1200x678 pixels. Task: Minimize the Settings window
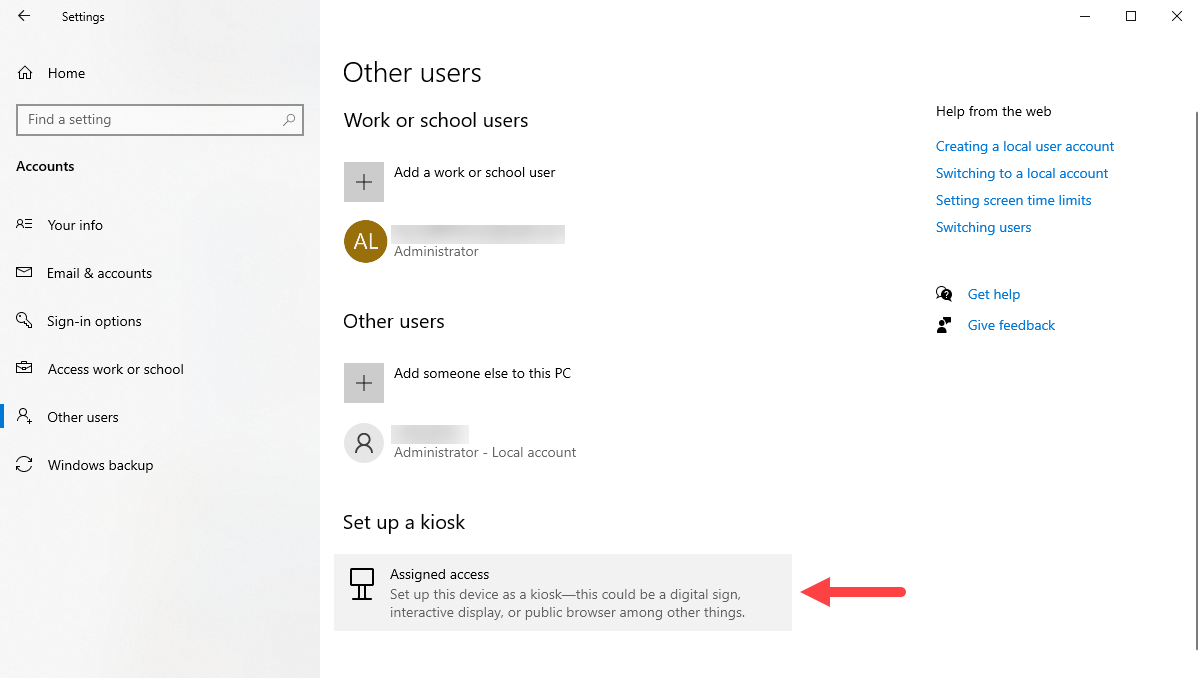tap(1084, 16)
